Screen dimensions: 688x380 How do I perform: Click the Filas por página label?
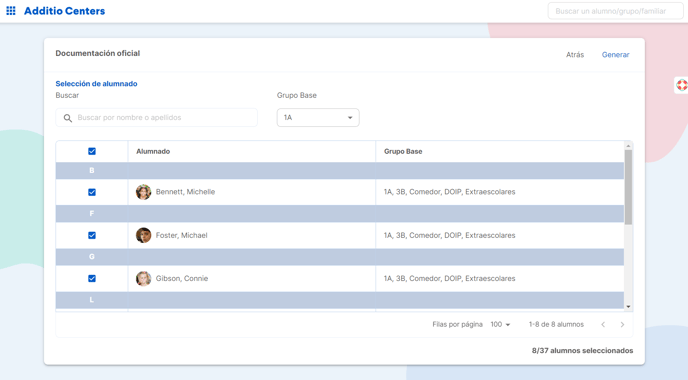click(457, 325)
